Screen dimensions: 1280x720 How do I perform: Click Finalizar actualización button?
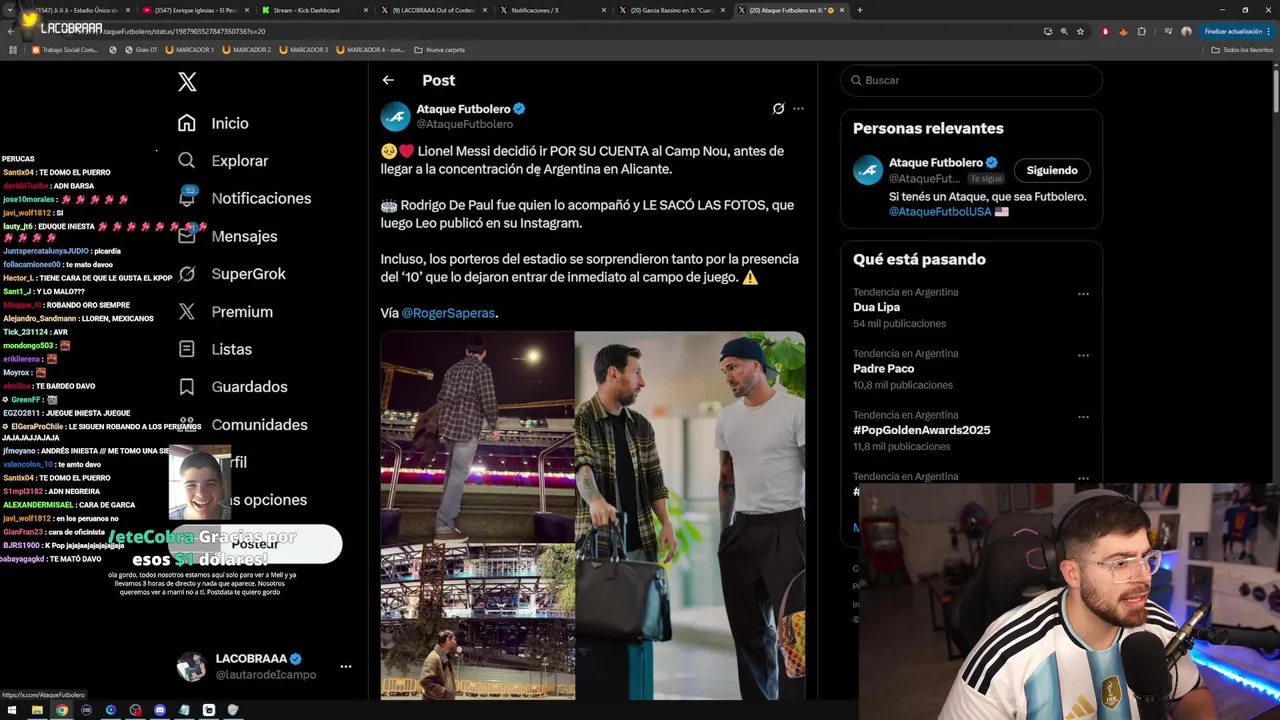tap(1237, 32)
